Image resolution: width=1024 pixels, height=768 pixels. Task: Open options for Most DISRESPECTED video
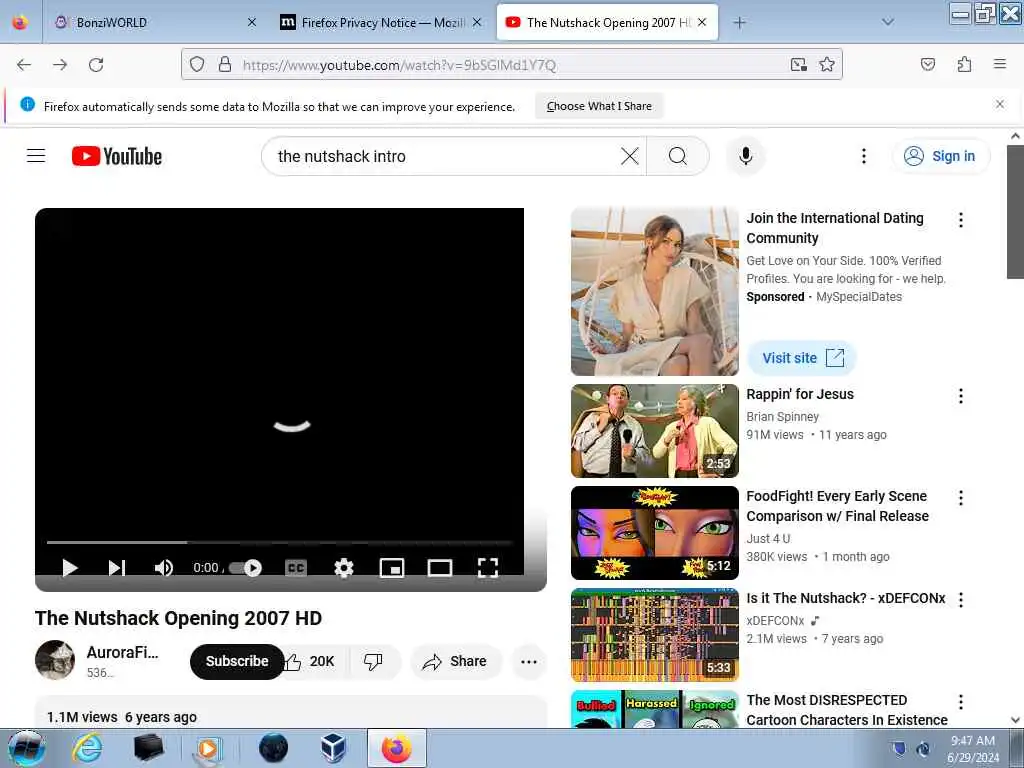tap(961, 702)
